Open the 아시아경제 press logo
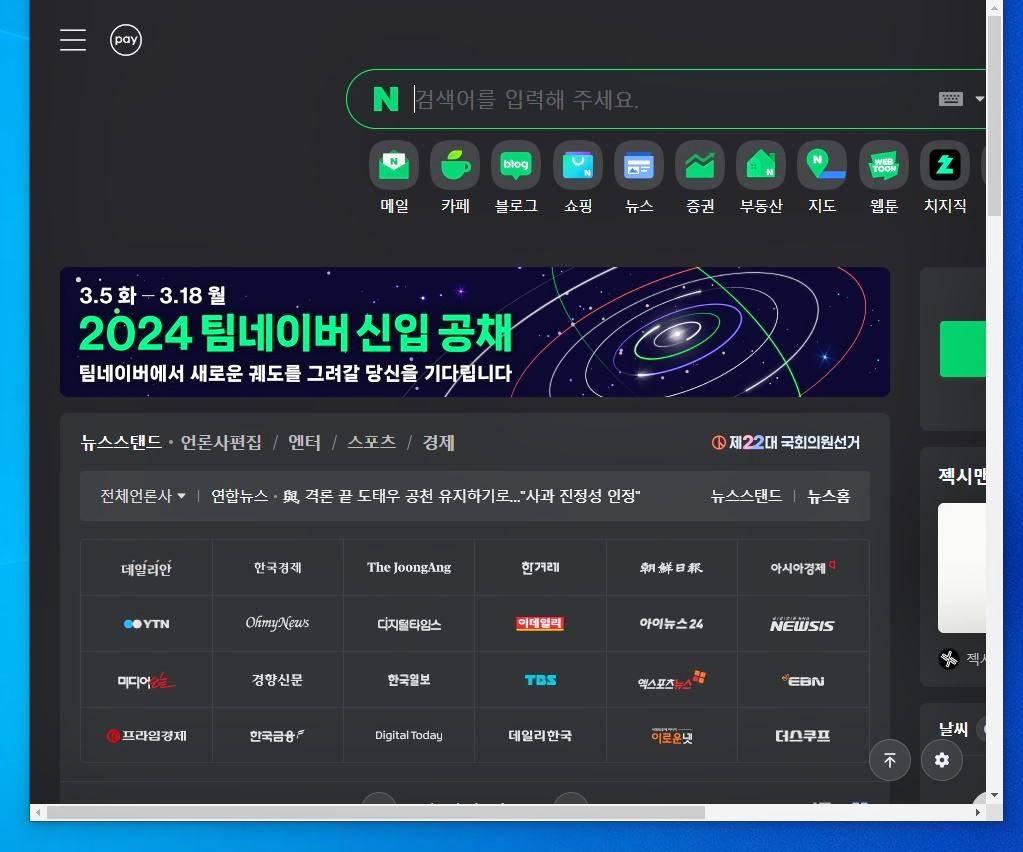1023x852 pixels. coord(802,568)
